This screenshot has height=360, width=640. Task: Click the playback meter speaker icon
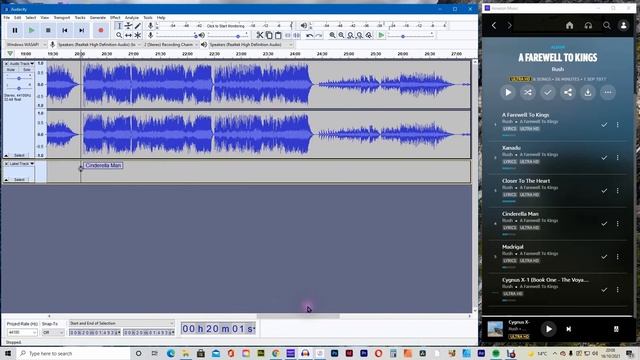[304, 25]
